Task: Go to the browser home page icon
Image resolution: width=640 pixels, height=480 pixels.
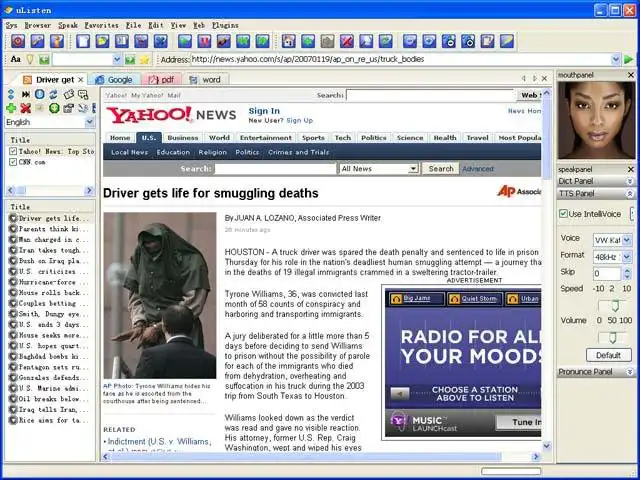Action: 289,41
